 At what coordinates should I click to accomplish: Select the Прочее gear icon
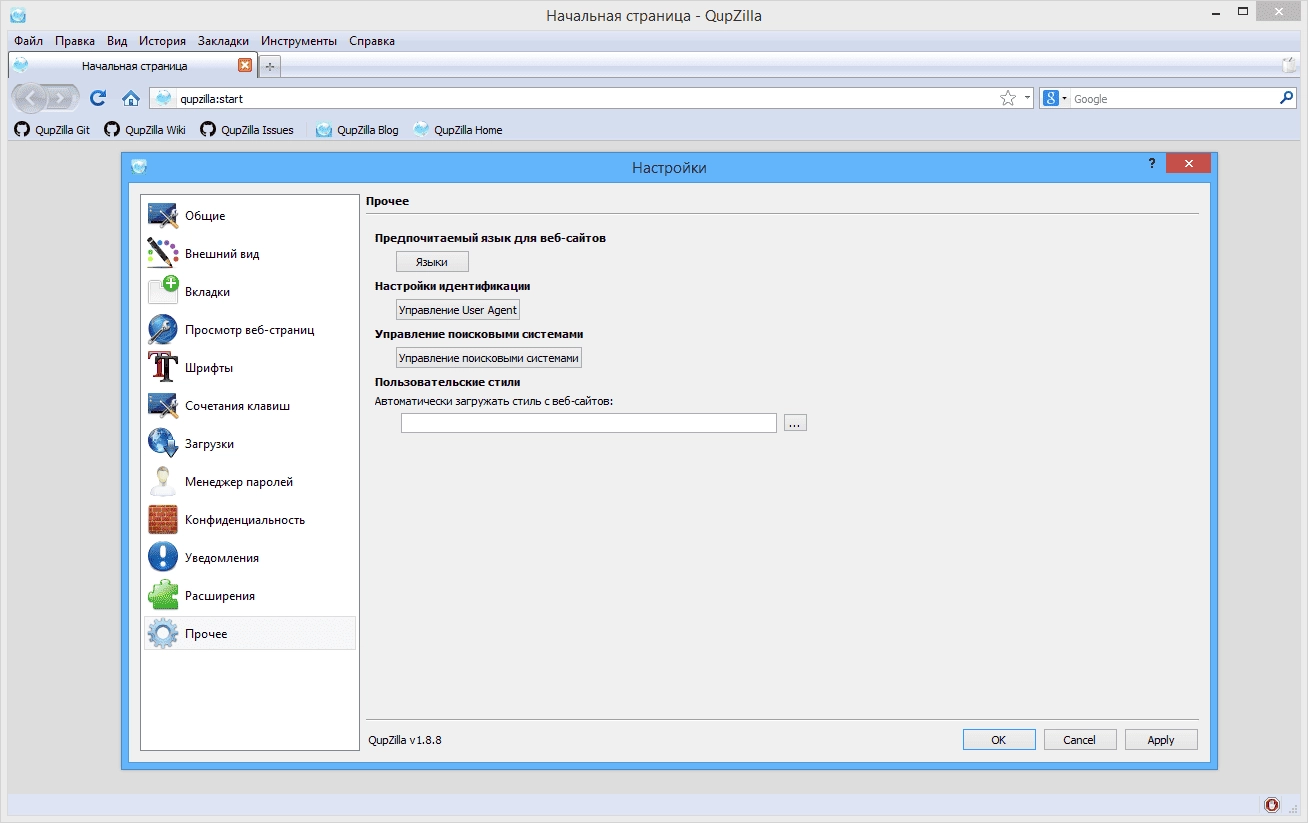(x=162, y=634)
